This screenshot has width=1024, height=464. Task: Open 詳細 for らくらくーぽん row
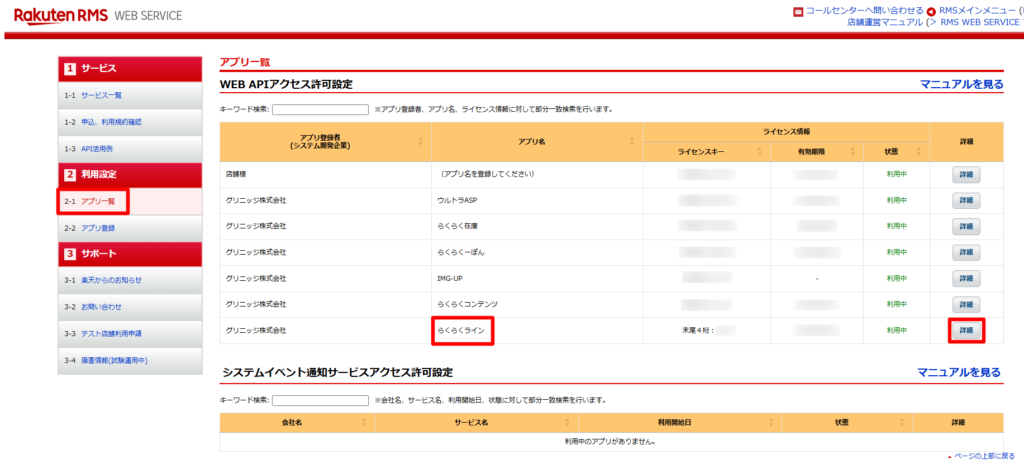click(966, 252)
